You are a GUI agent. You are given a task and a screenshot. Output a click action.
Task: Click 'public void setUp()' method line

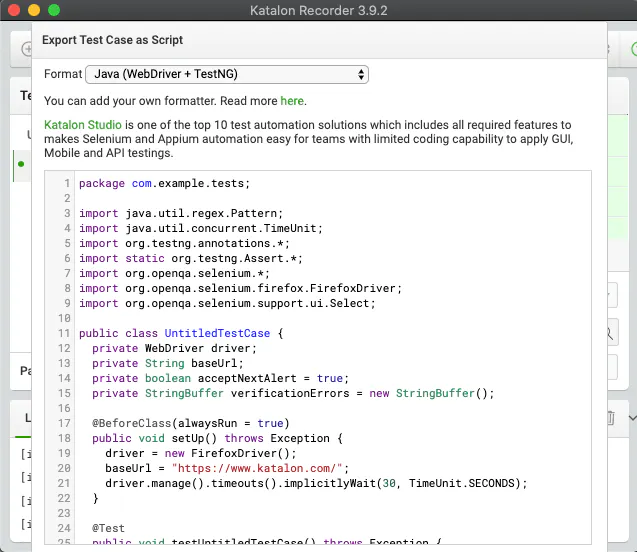[217, 439]
